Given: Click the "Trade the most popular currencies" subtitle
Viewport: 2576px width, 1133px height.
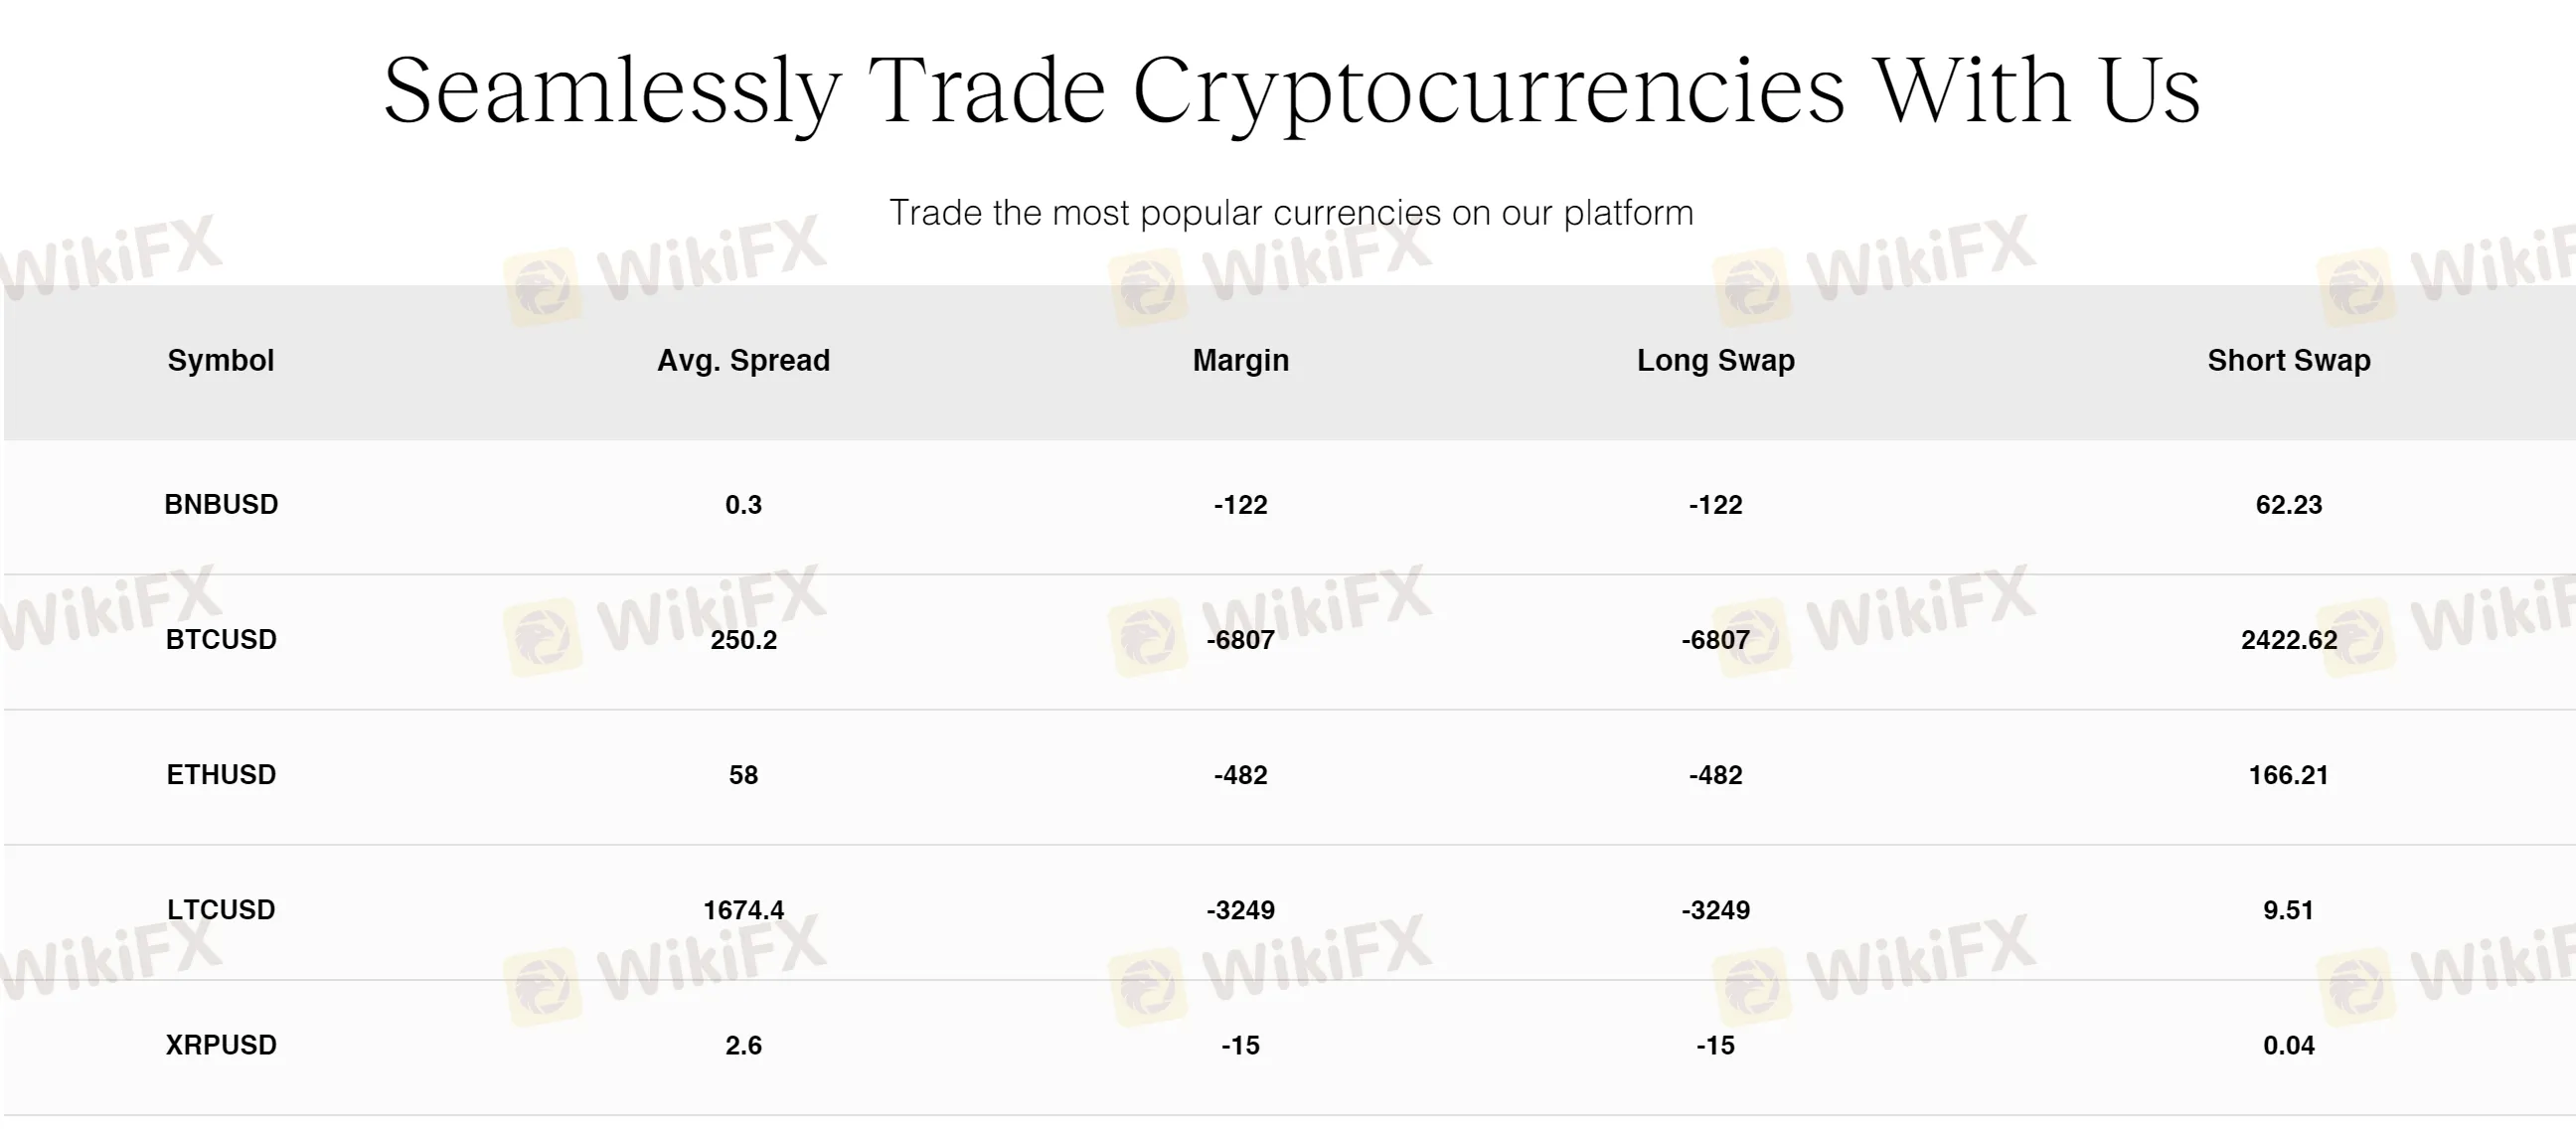Looking at the screenshot, I should pos(1291,213).
